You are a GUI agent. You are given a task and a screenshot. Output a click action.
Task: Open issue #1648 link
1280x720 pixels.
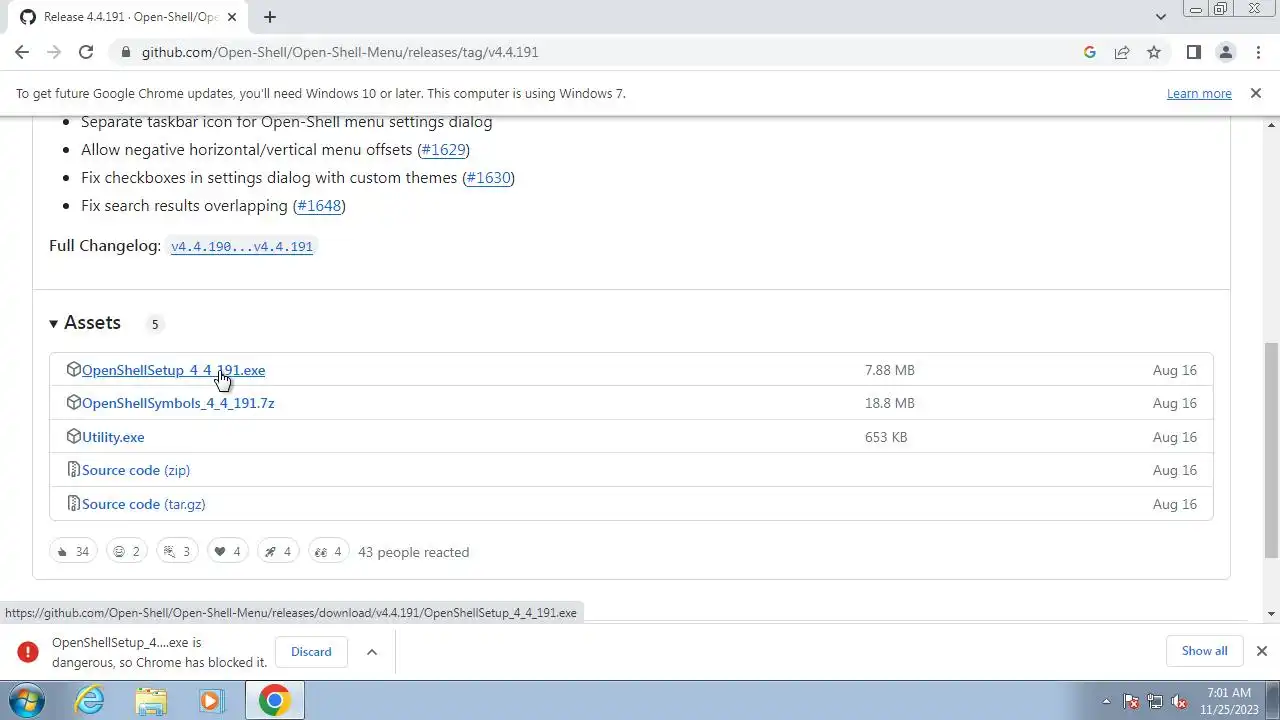point(319,206)
